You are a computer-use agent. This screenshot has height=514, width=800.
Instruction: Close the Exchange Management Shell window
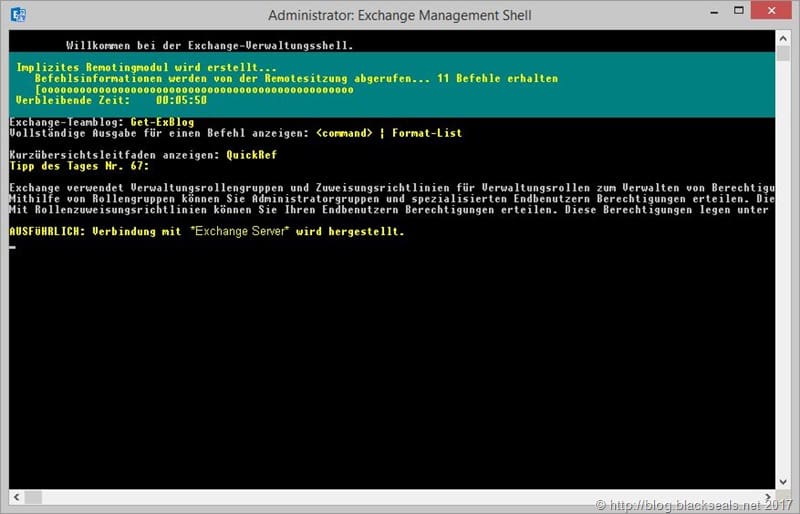[x=771, y=10]
